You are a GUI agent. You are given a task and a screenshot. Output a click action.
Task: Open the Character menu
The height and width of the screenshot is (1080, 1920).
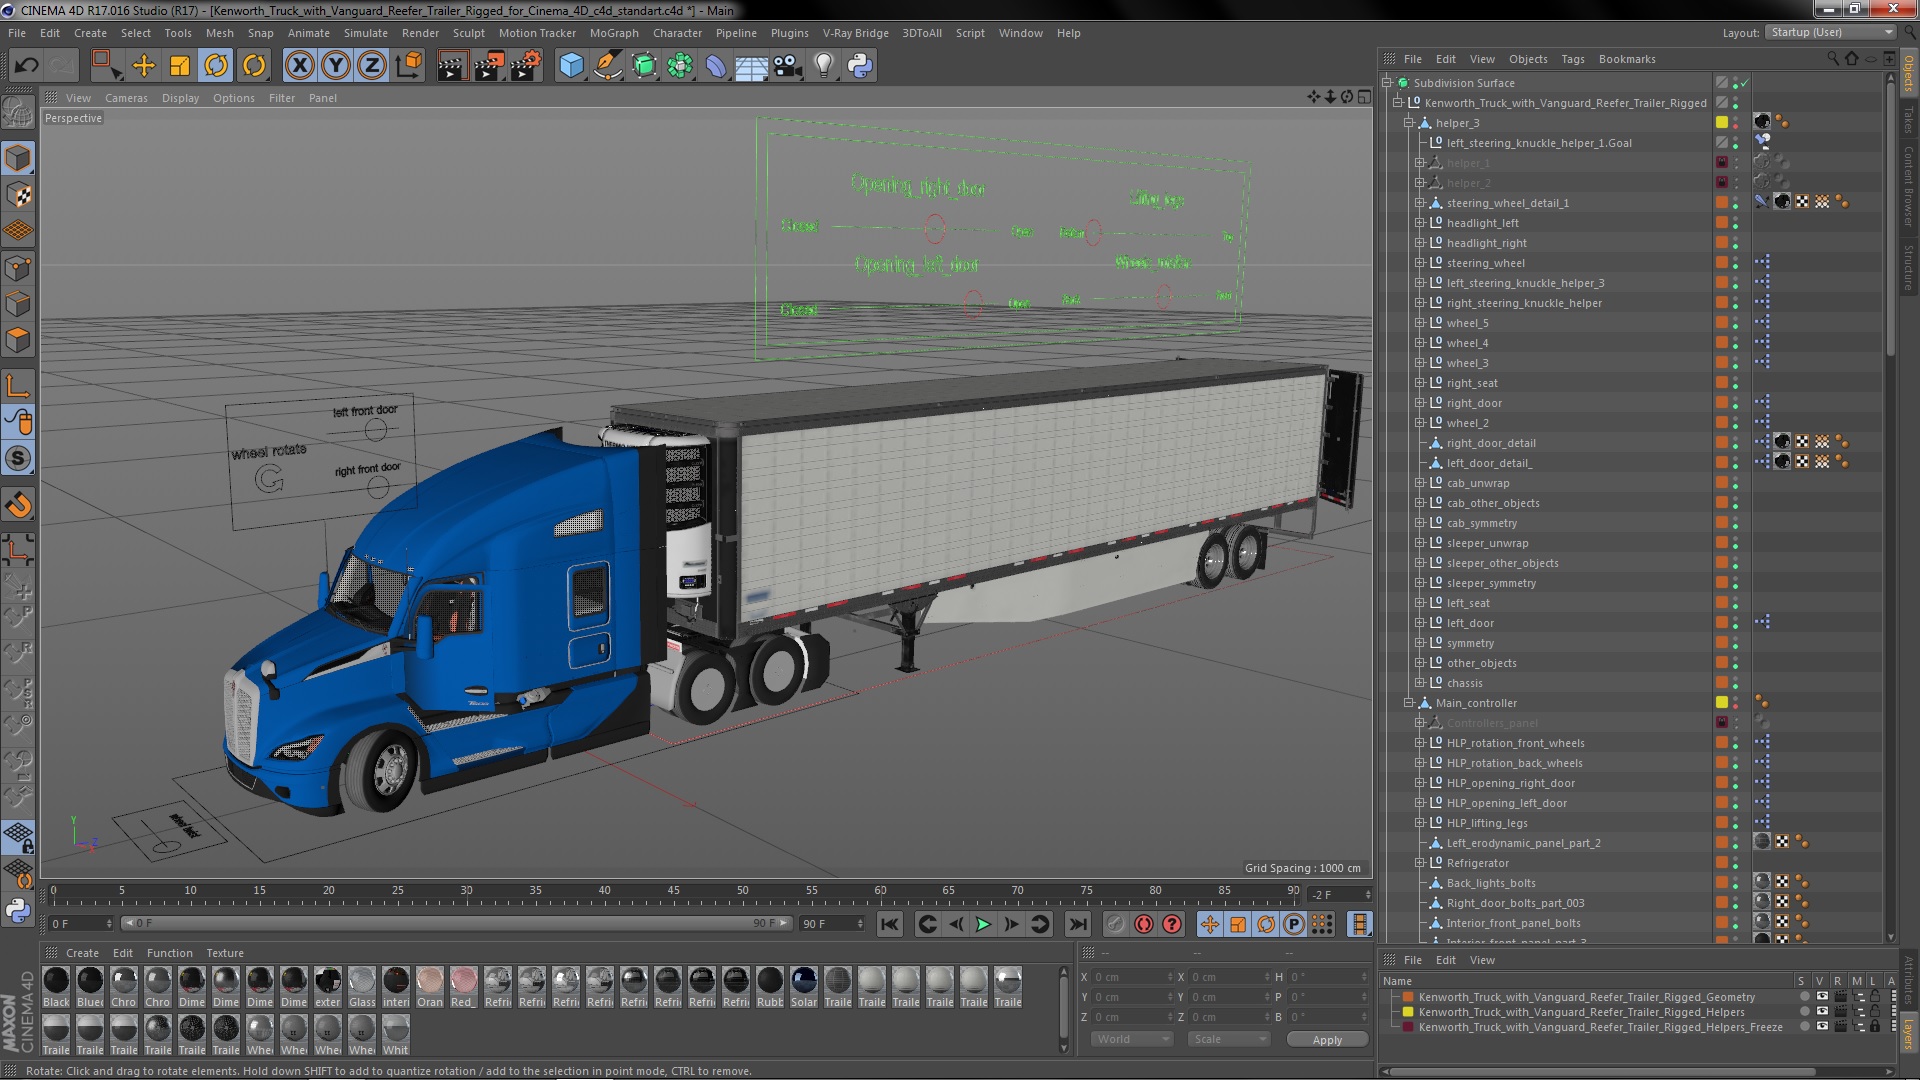[x=677, y=33]
